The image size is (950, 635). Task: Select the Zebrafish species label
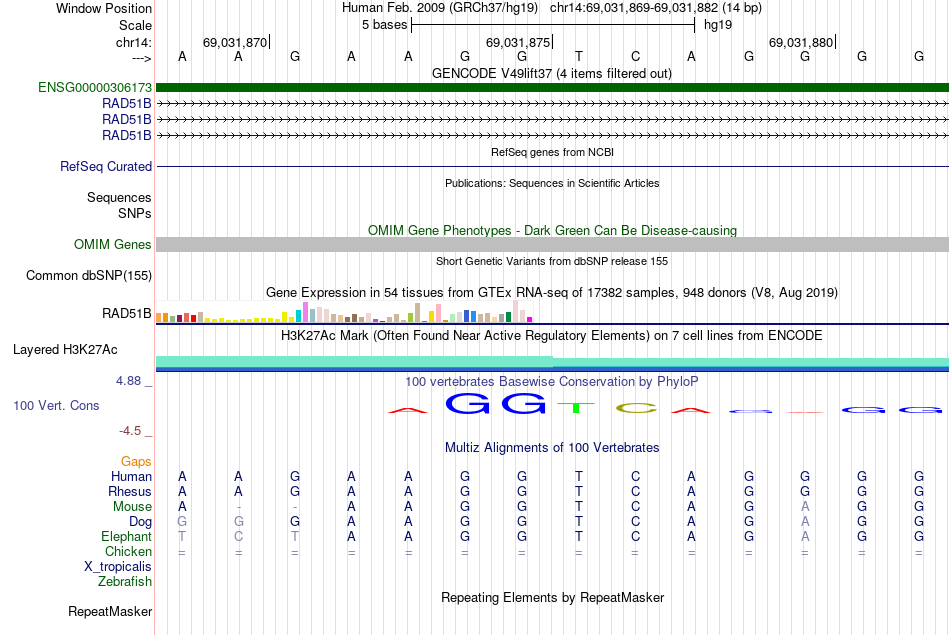tap(125, 581)
